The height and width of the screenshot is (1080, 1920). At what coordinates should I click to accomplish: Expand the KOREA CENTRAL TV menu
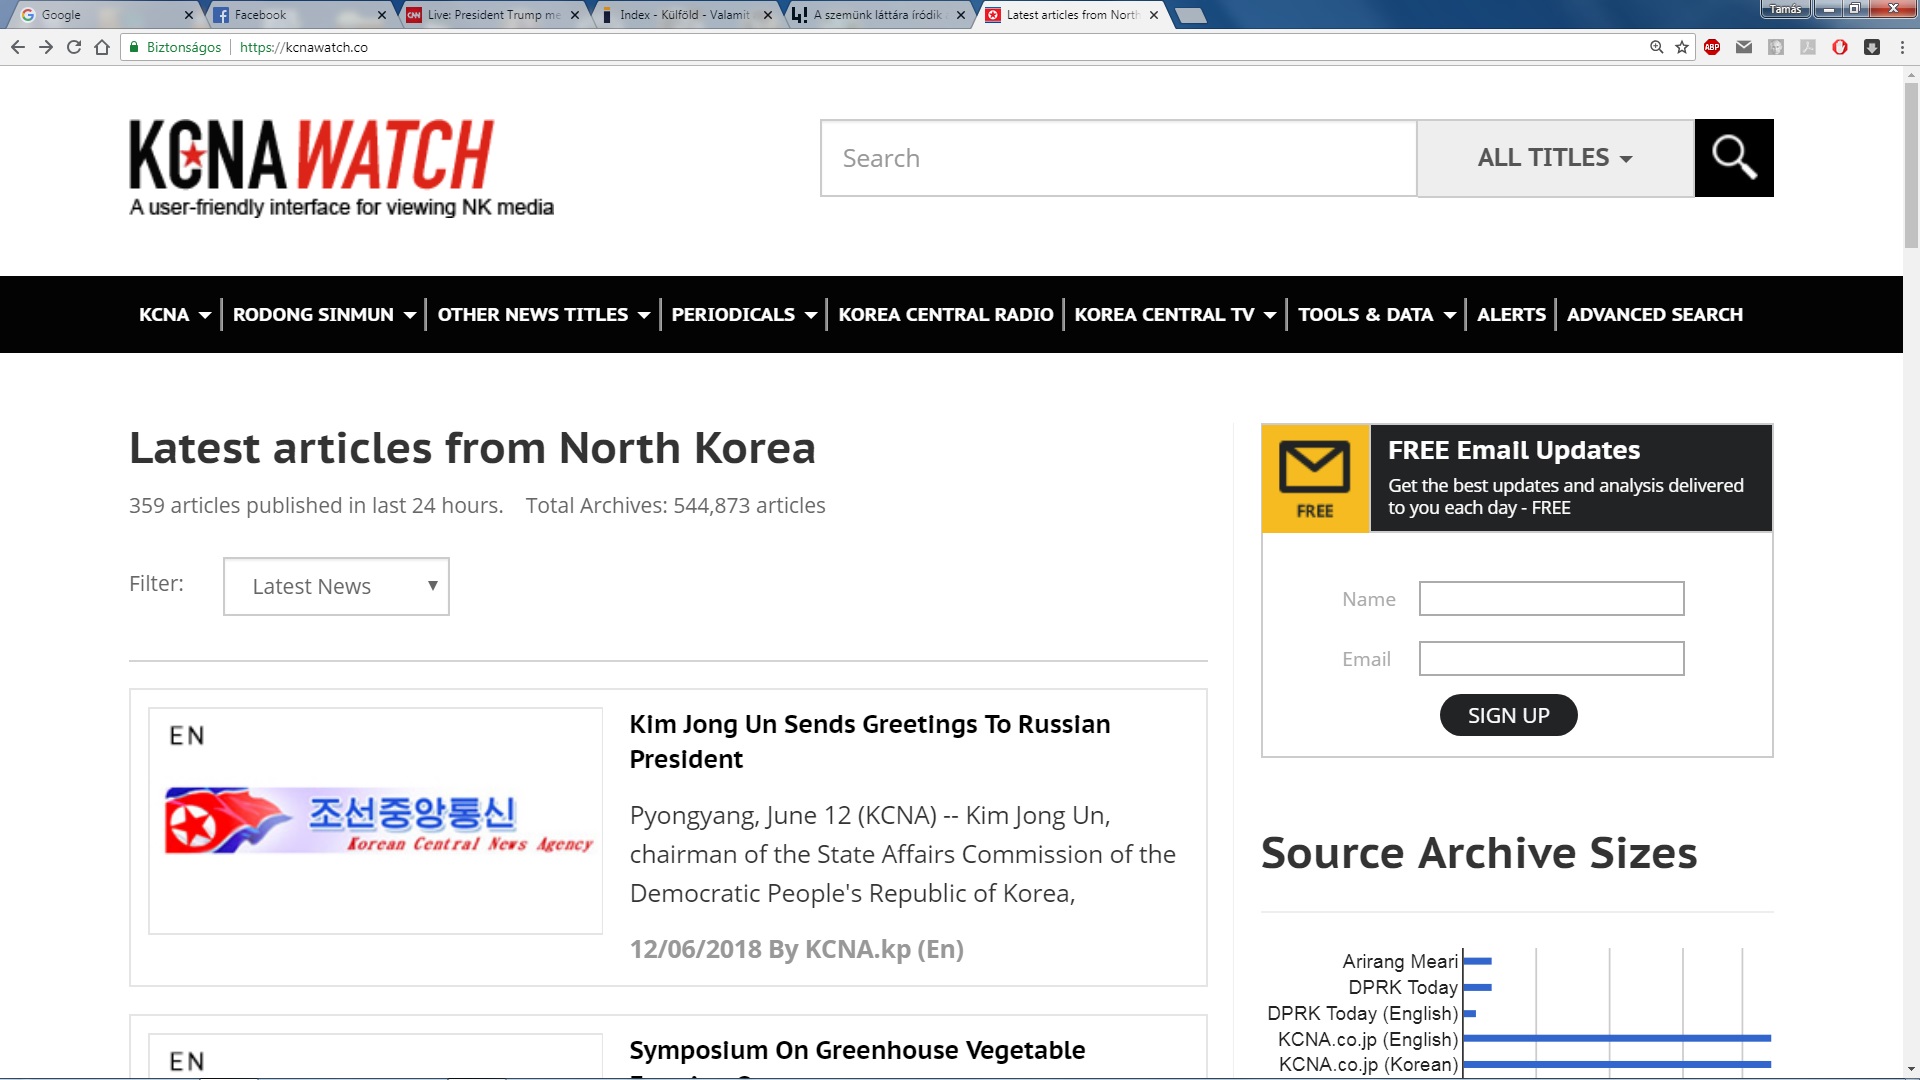point(1175,314)
